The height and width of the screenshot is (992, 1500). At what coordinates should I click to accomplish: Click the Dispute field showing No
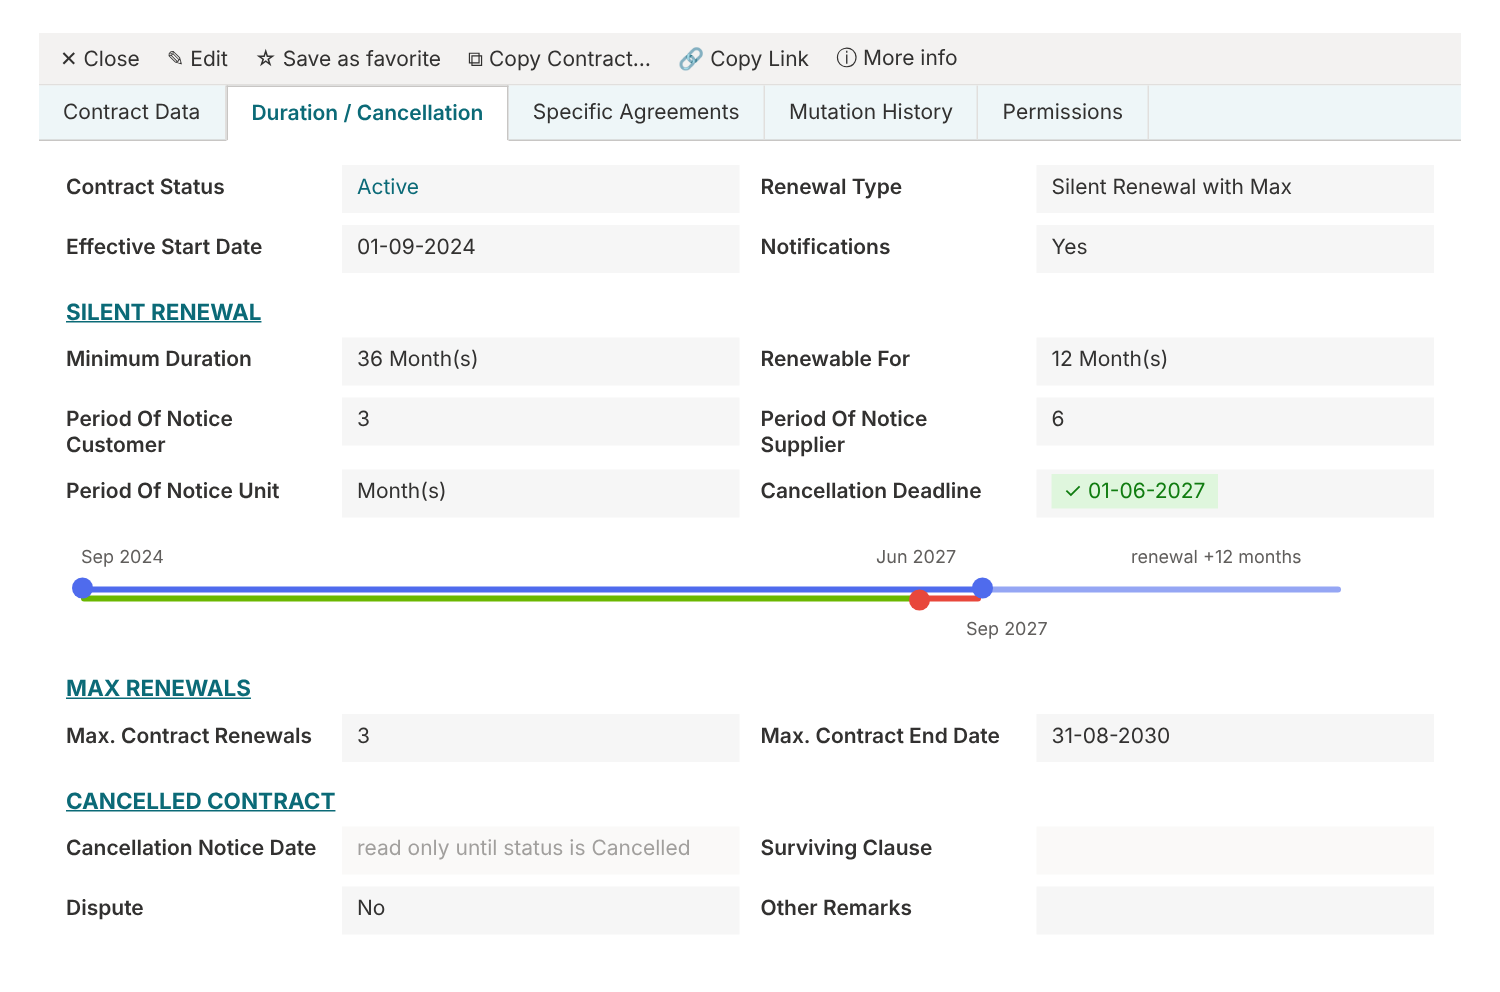coord(540,909)
